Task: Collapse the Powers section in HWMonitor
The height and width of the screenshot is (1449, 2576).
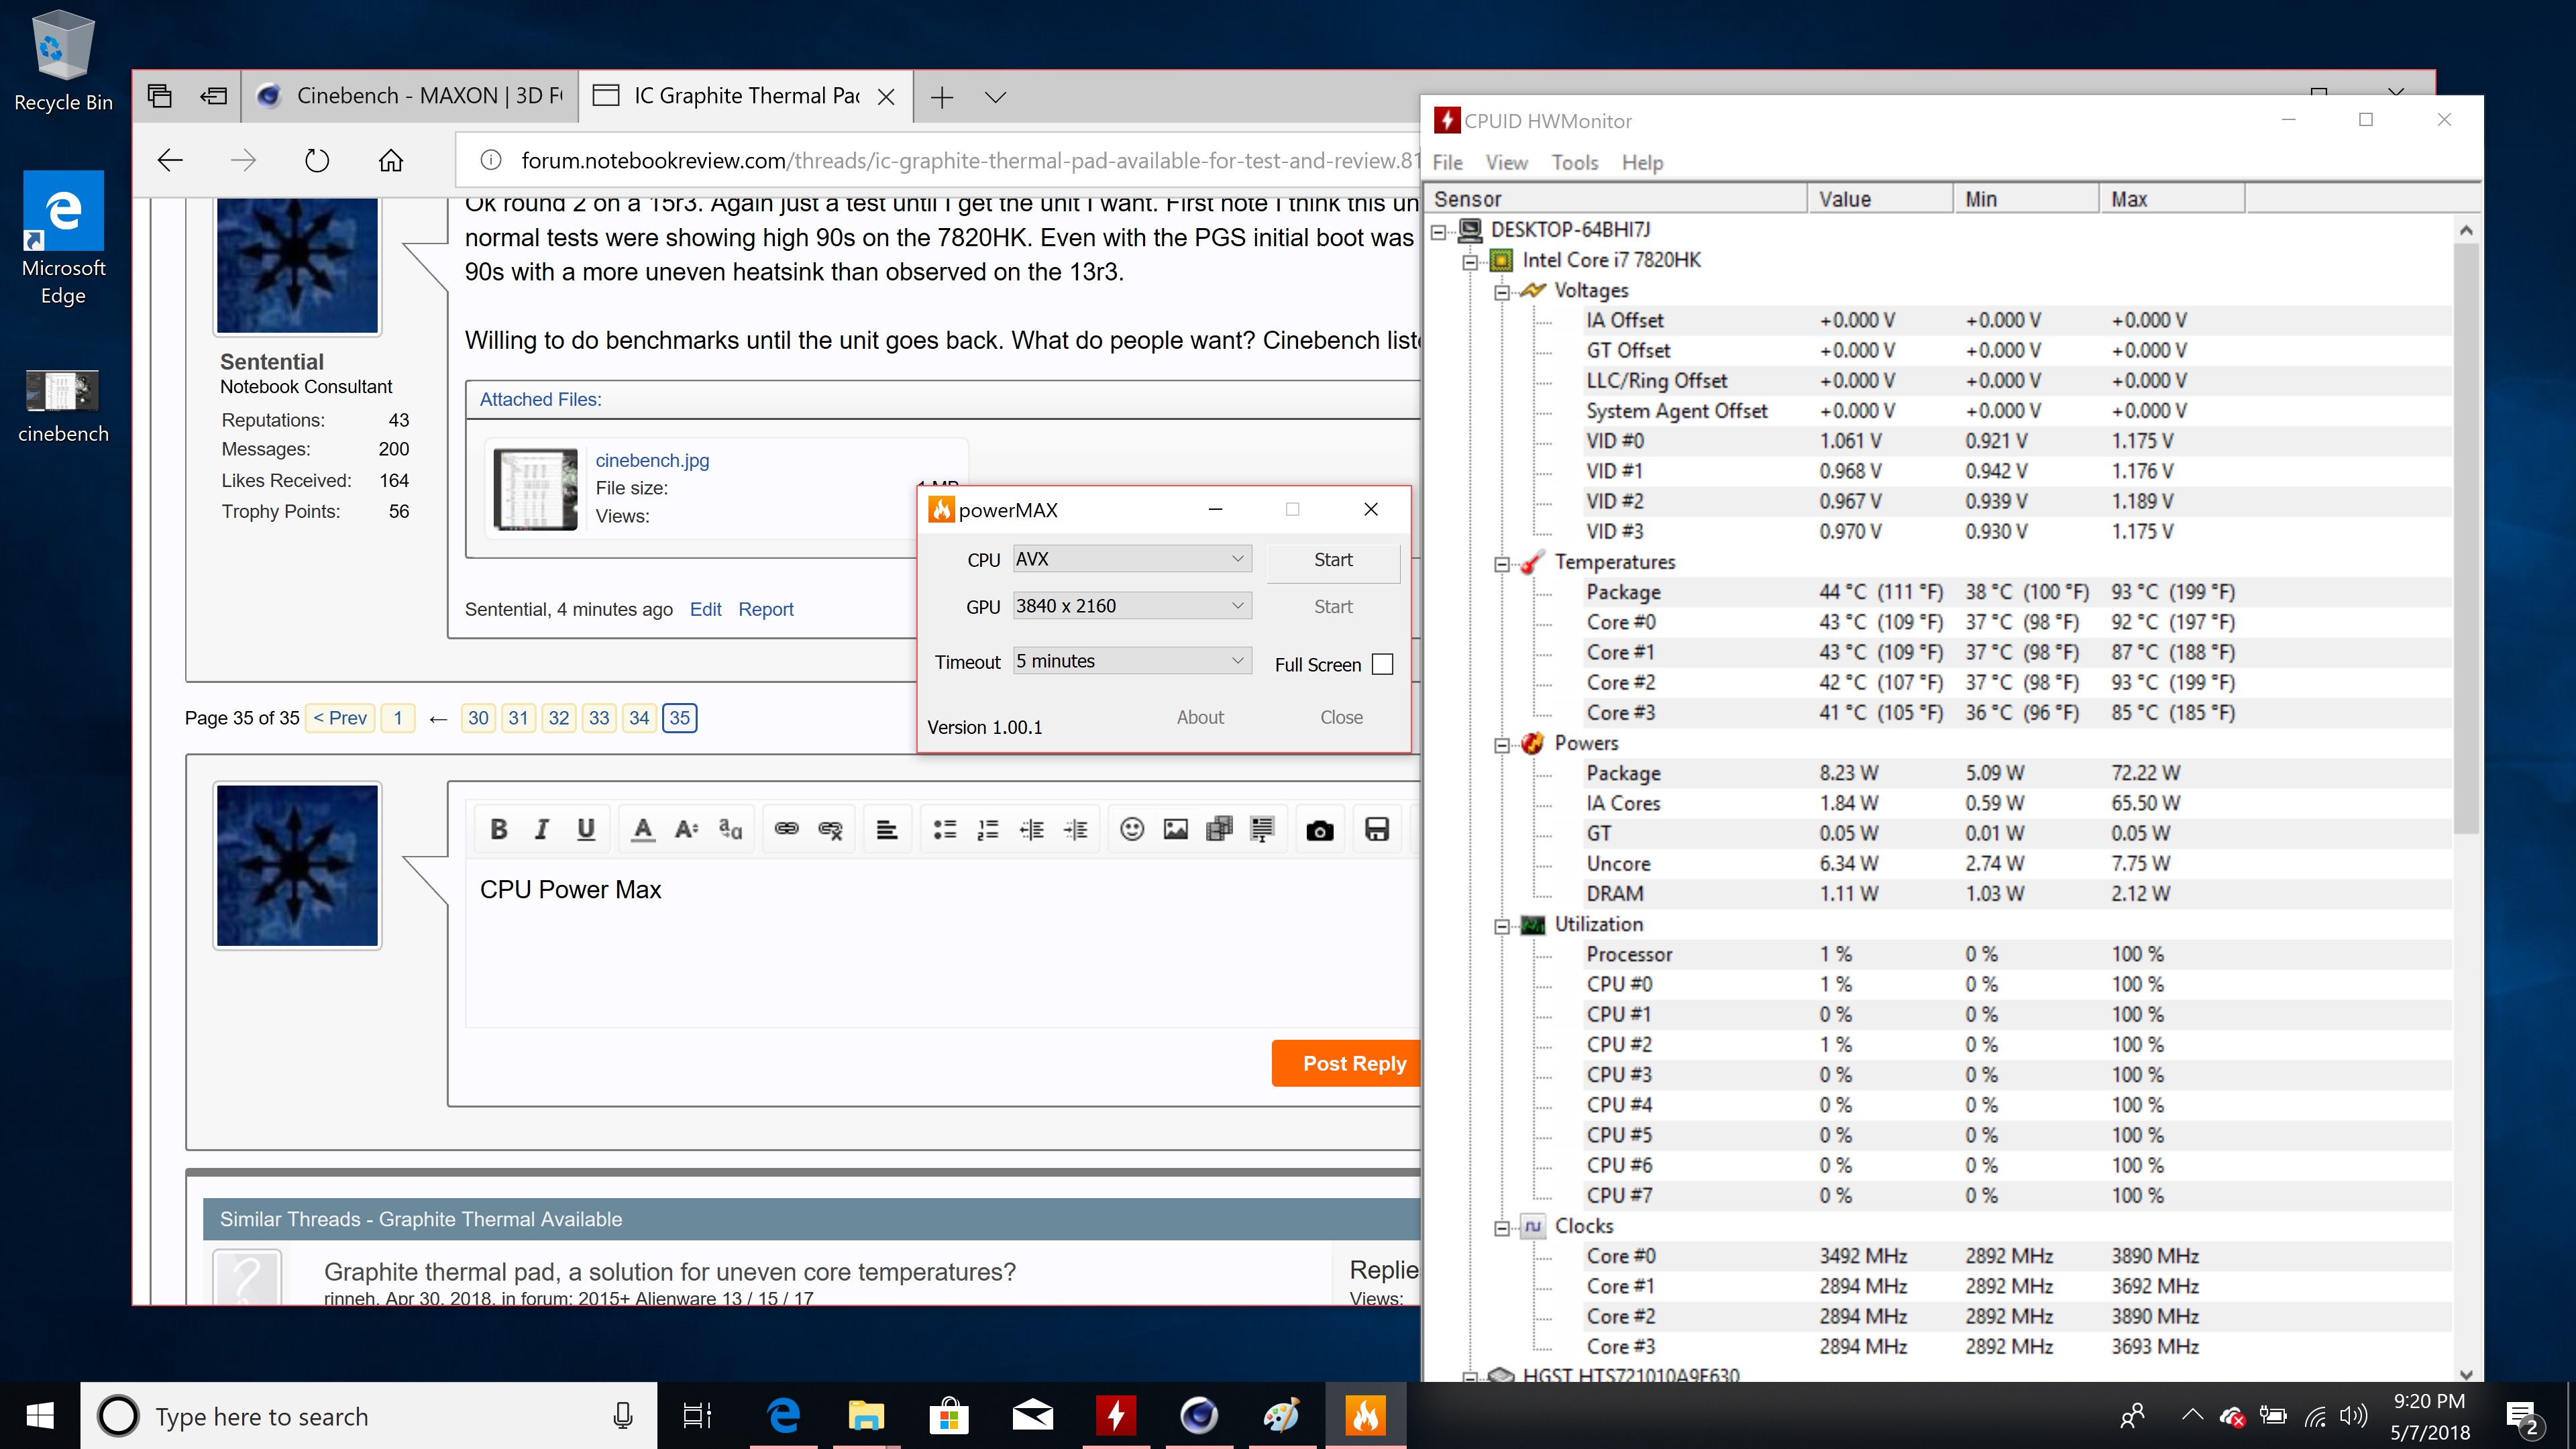Action: tap(1502, 745)
